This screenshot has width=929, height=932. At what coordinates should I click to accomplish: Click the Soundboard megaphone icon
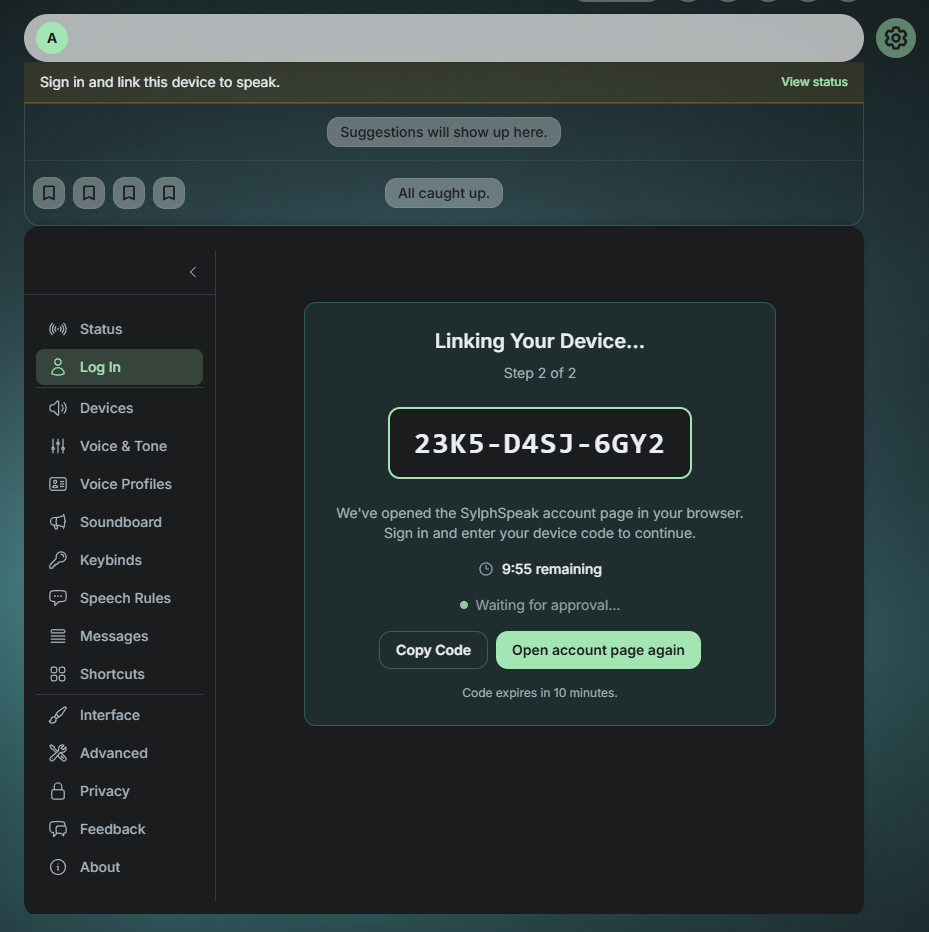(x=58, y=522)
